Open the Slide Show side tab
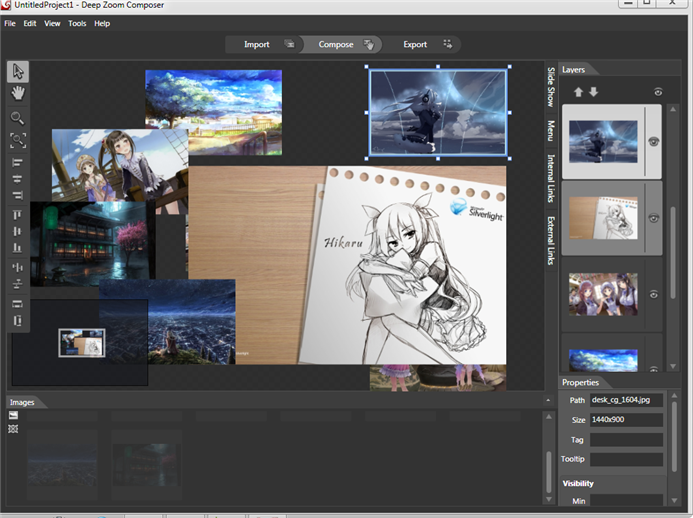The image size is (693, 518). coord(551,87)
